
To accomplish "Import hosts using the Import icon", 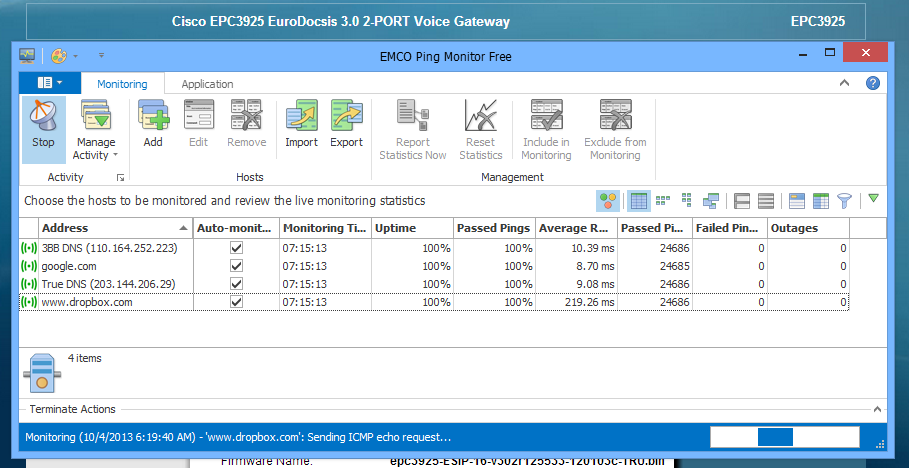I will (301, 128).
